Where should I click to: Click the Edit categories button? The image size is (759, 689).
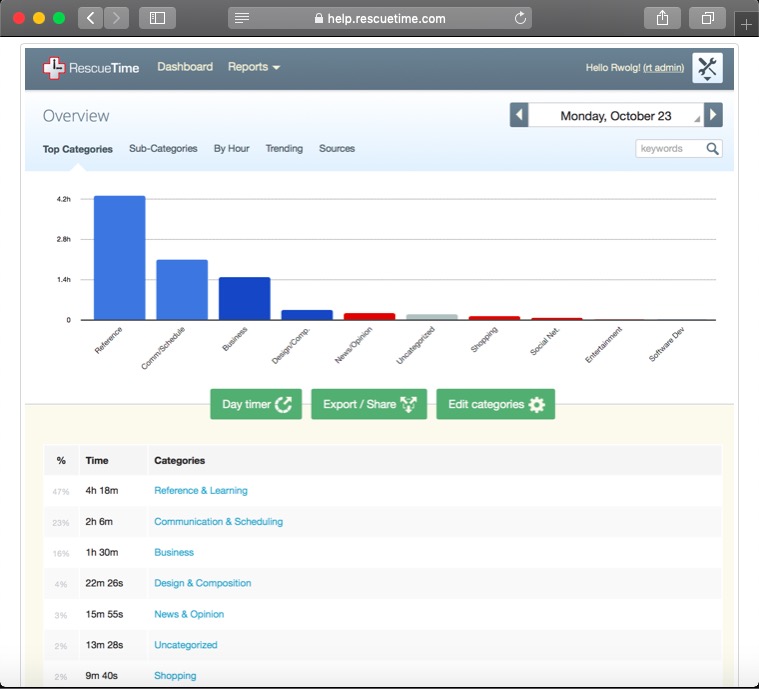[x=496, y=404]
